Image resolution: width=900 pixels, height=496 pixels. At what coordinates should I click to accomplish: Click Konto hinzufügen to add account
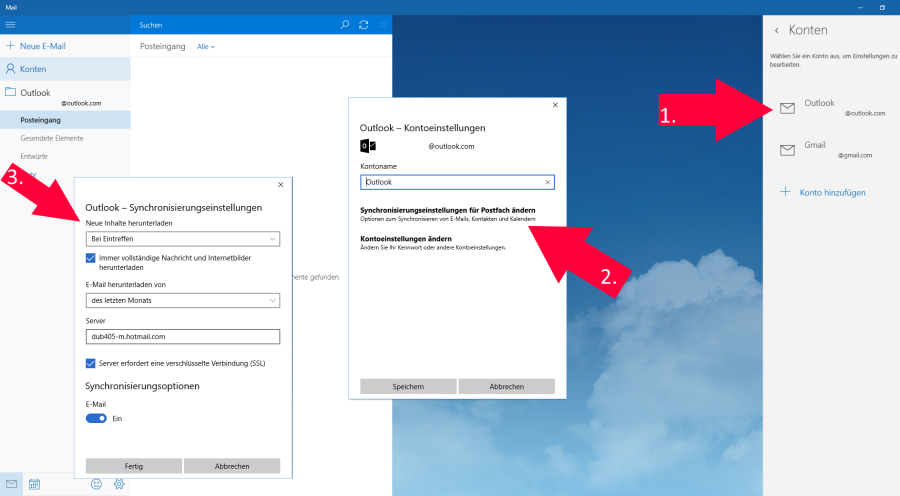(823, 192)
